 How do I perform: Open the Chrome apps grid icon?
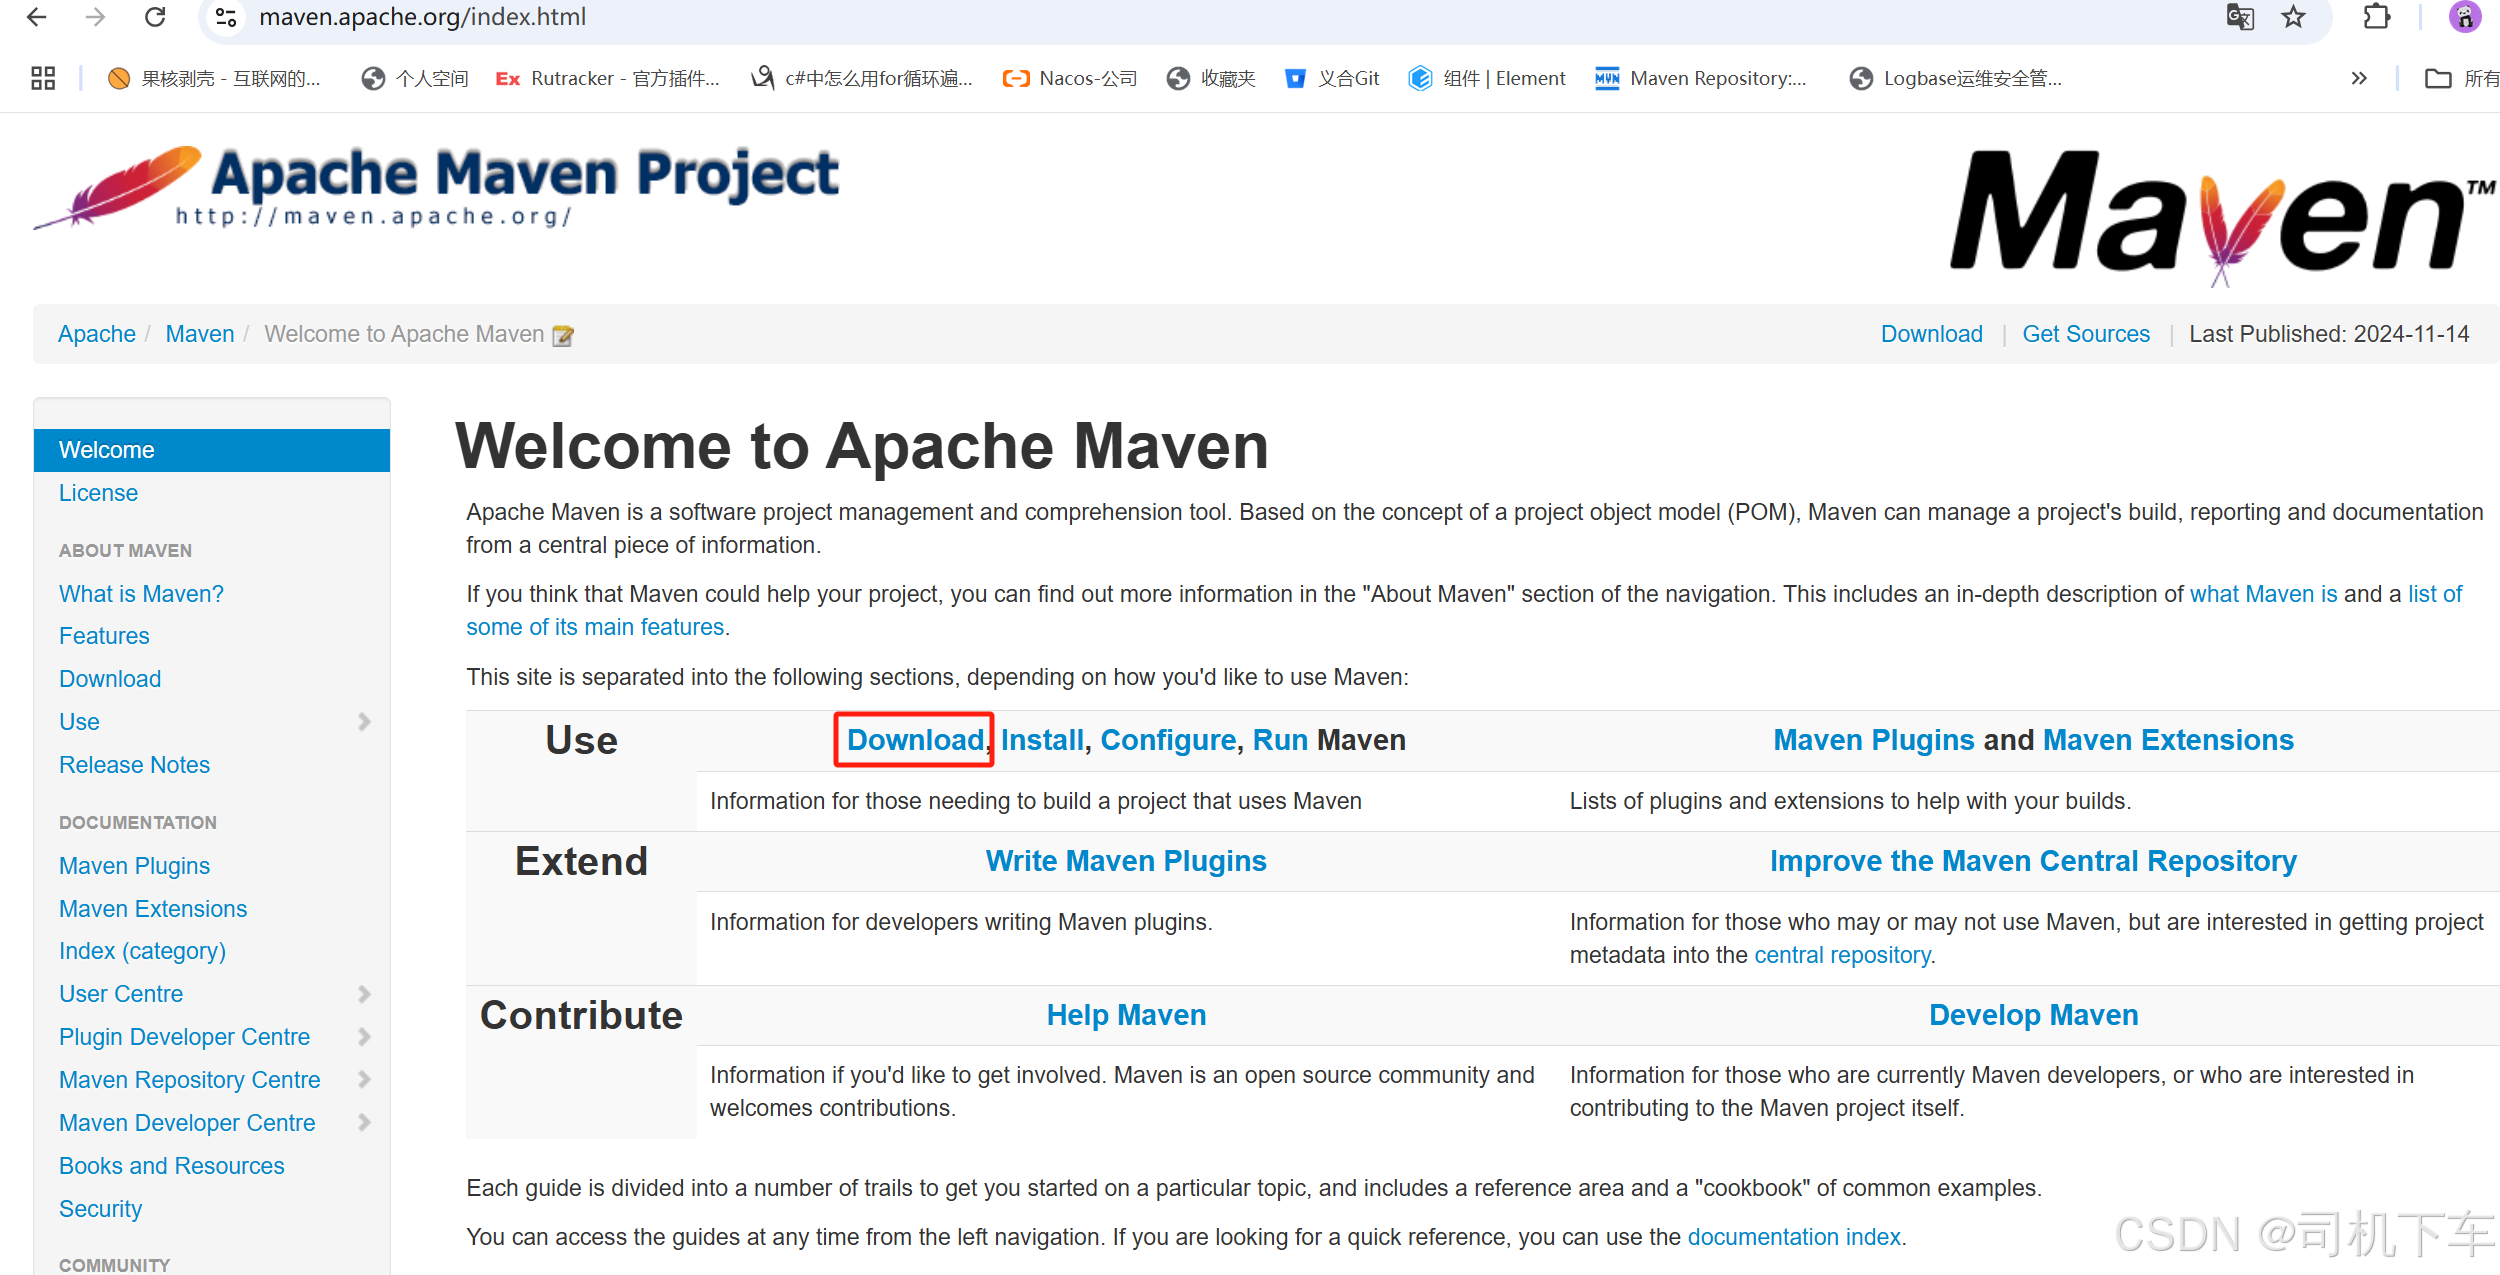43,78
